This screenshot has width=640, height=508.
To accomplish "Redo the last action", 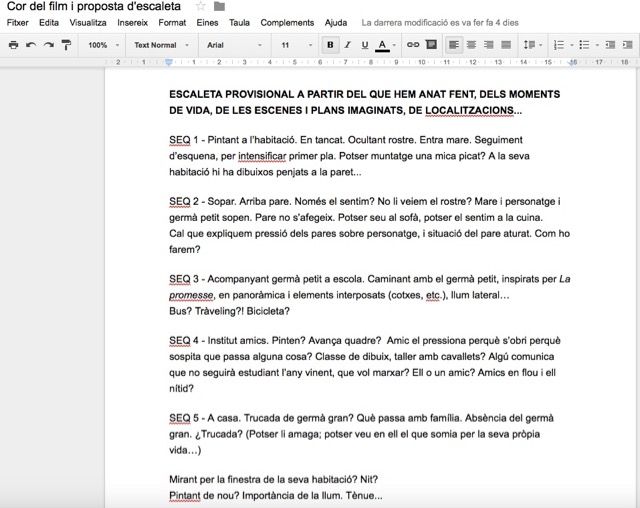I will (x=49, y=45).
